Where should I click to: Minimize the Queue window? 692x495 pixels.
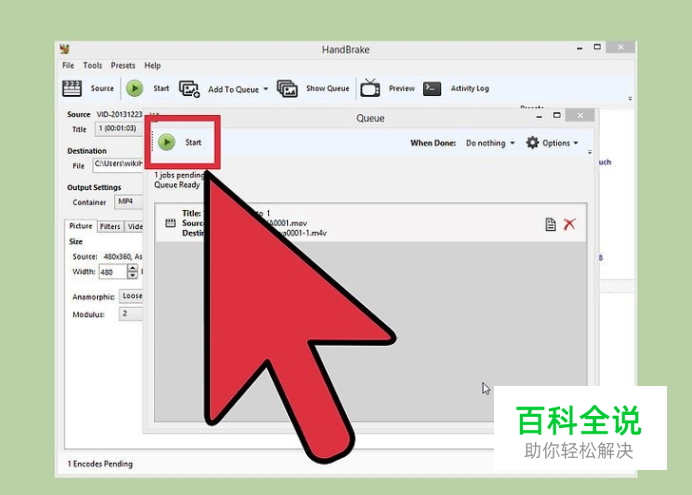point(539,116)
